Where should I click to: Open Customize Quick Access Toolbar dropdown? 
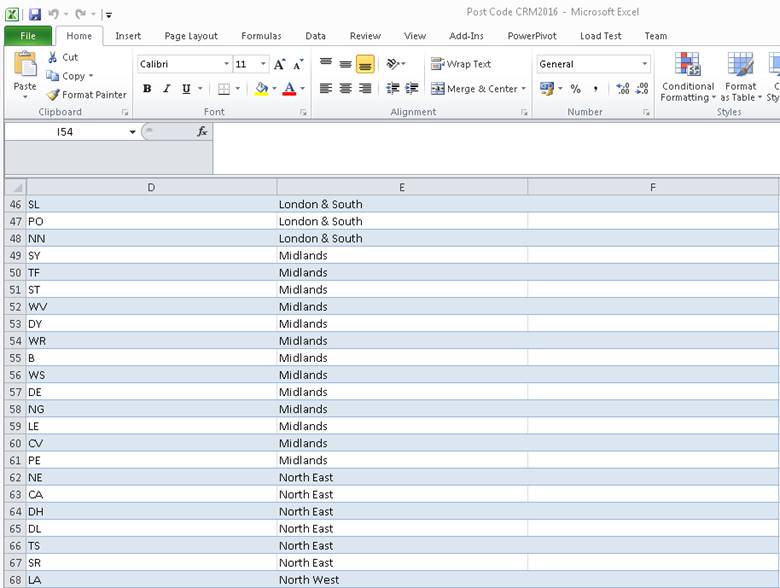108,15
